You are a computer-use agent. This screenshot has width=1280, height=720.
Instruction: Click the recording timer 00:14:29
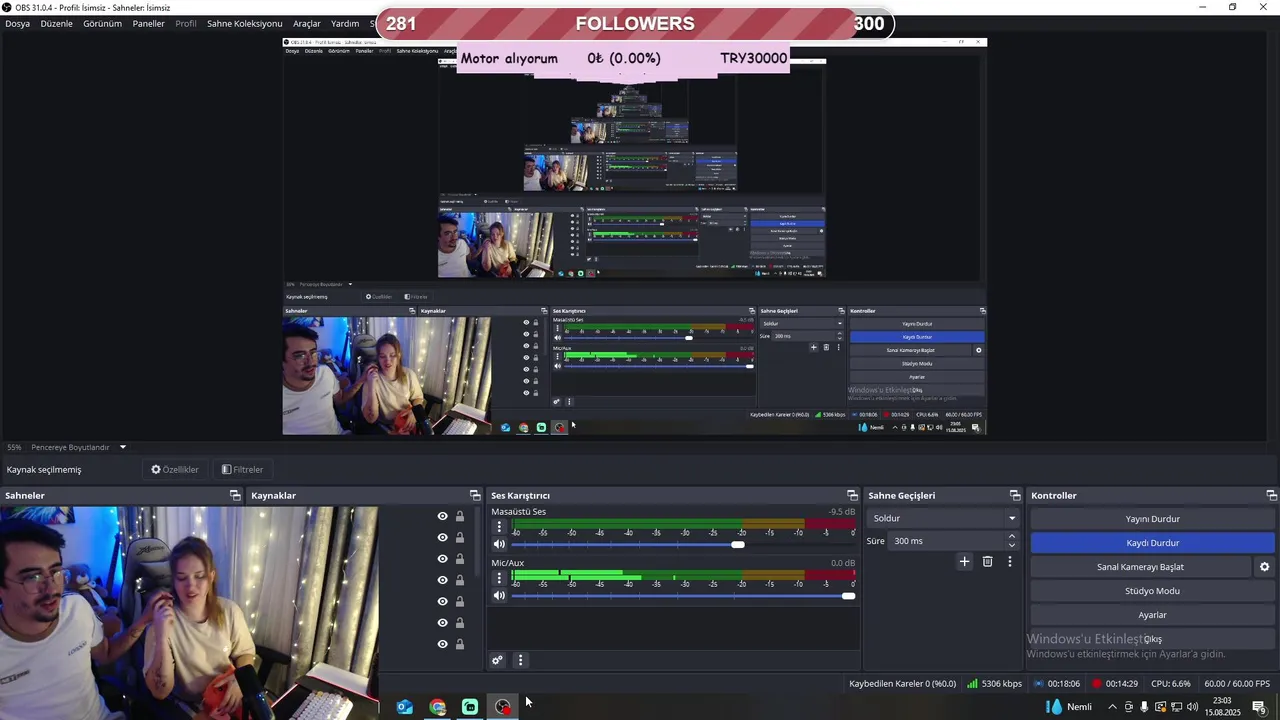coord(1114,684)
